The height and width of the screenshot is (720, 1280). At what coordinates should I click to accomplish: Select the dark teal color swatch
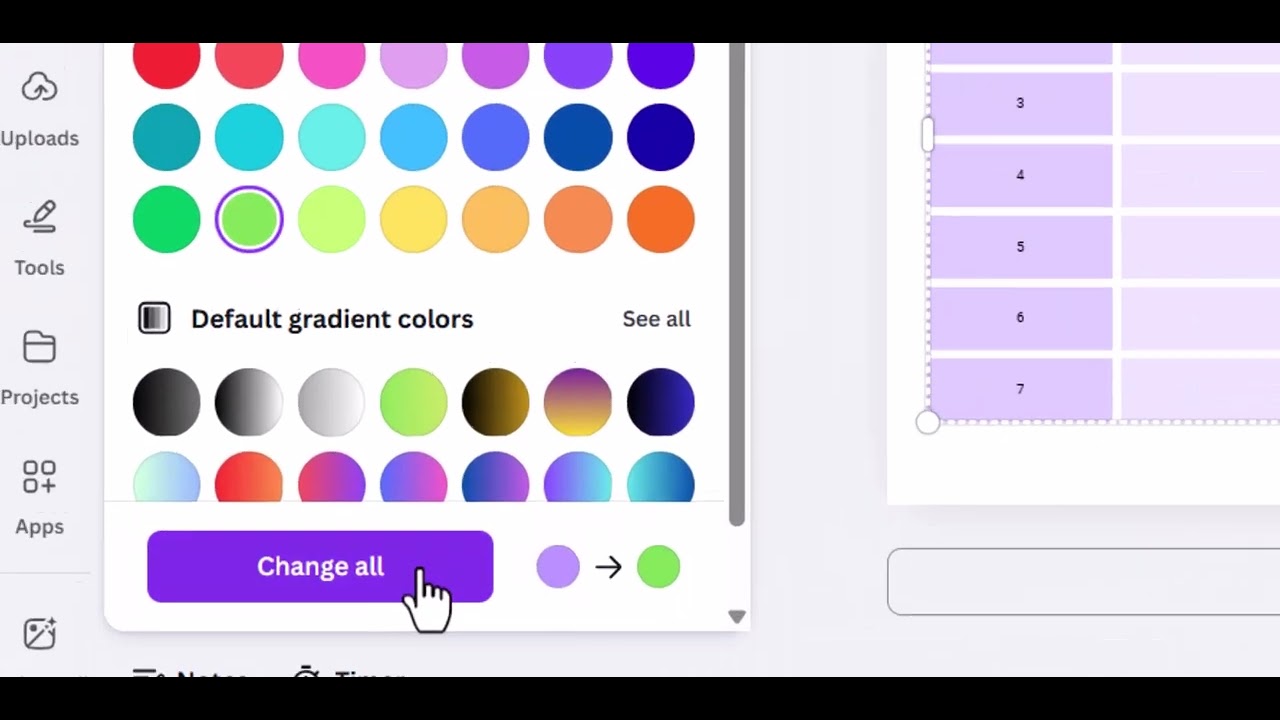pos(167,137)
